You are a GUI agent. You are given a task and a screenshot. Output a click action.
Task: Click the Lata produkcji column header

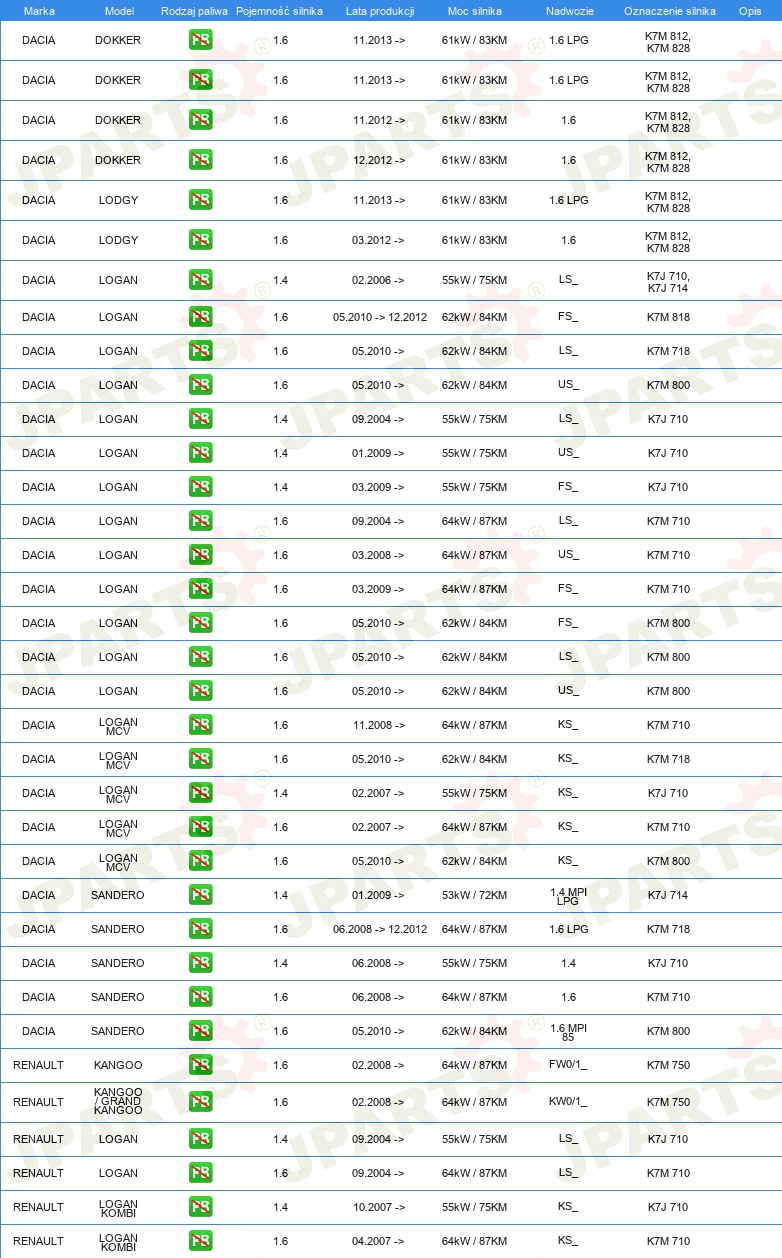tap(380, 11)
